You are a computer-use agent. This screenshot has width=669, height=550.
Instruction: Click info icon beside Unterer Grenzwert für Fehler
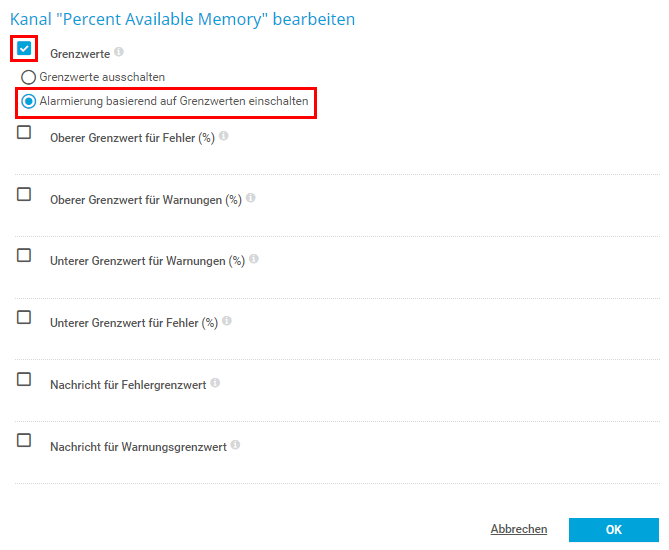227,321
